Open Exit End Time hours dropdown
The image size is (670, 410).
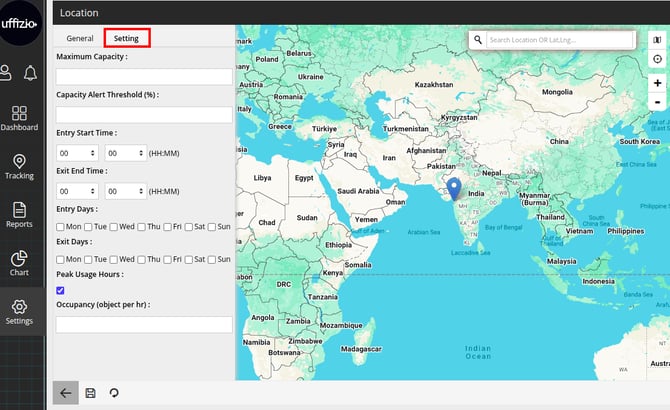[77, 191]
